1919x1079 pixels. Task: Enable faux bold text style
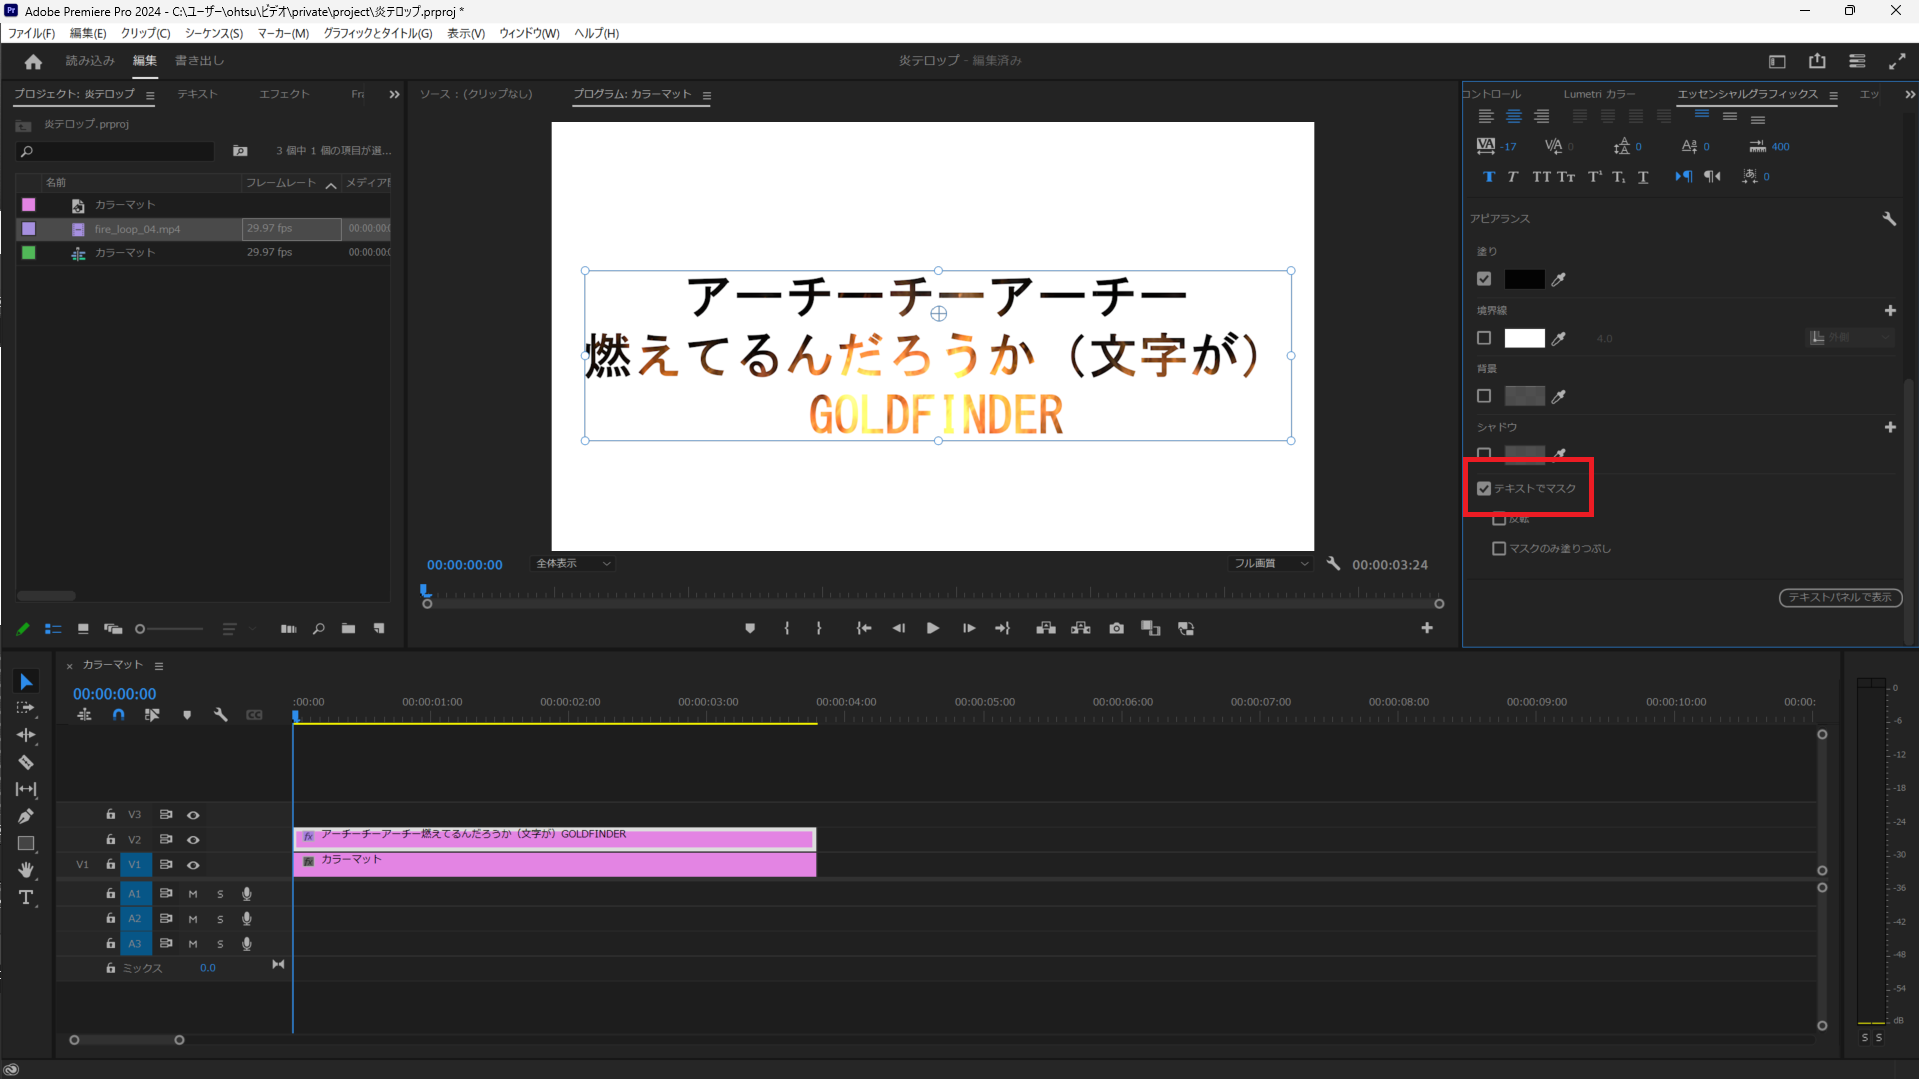coord(1488,177)
